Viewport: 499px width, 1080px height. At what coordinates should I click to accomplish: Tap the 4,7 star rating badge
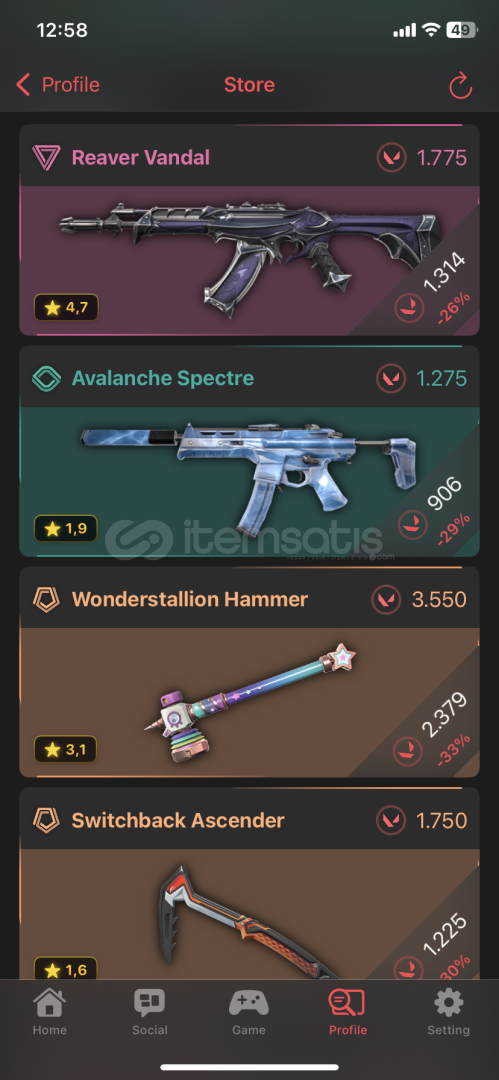tap(66, 307)
